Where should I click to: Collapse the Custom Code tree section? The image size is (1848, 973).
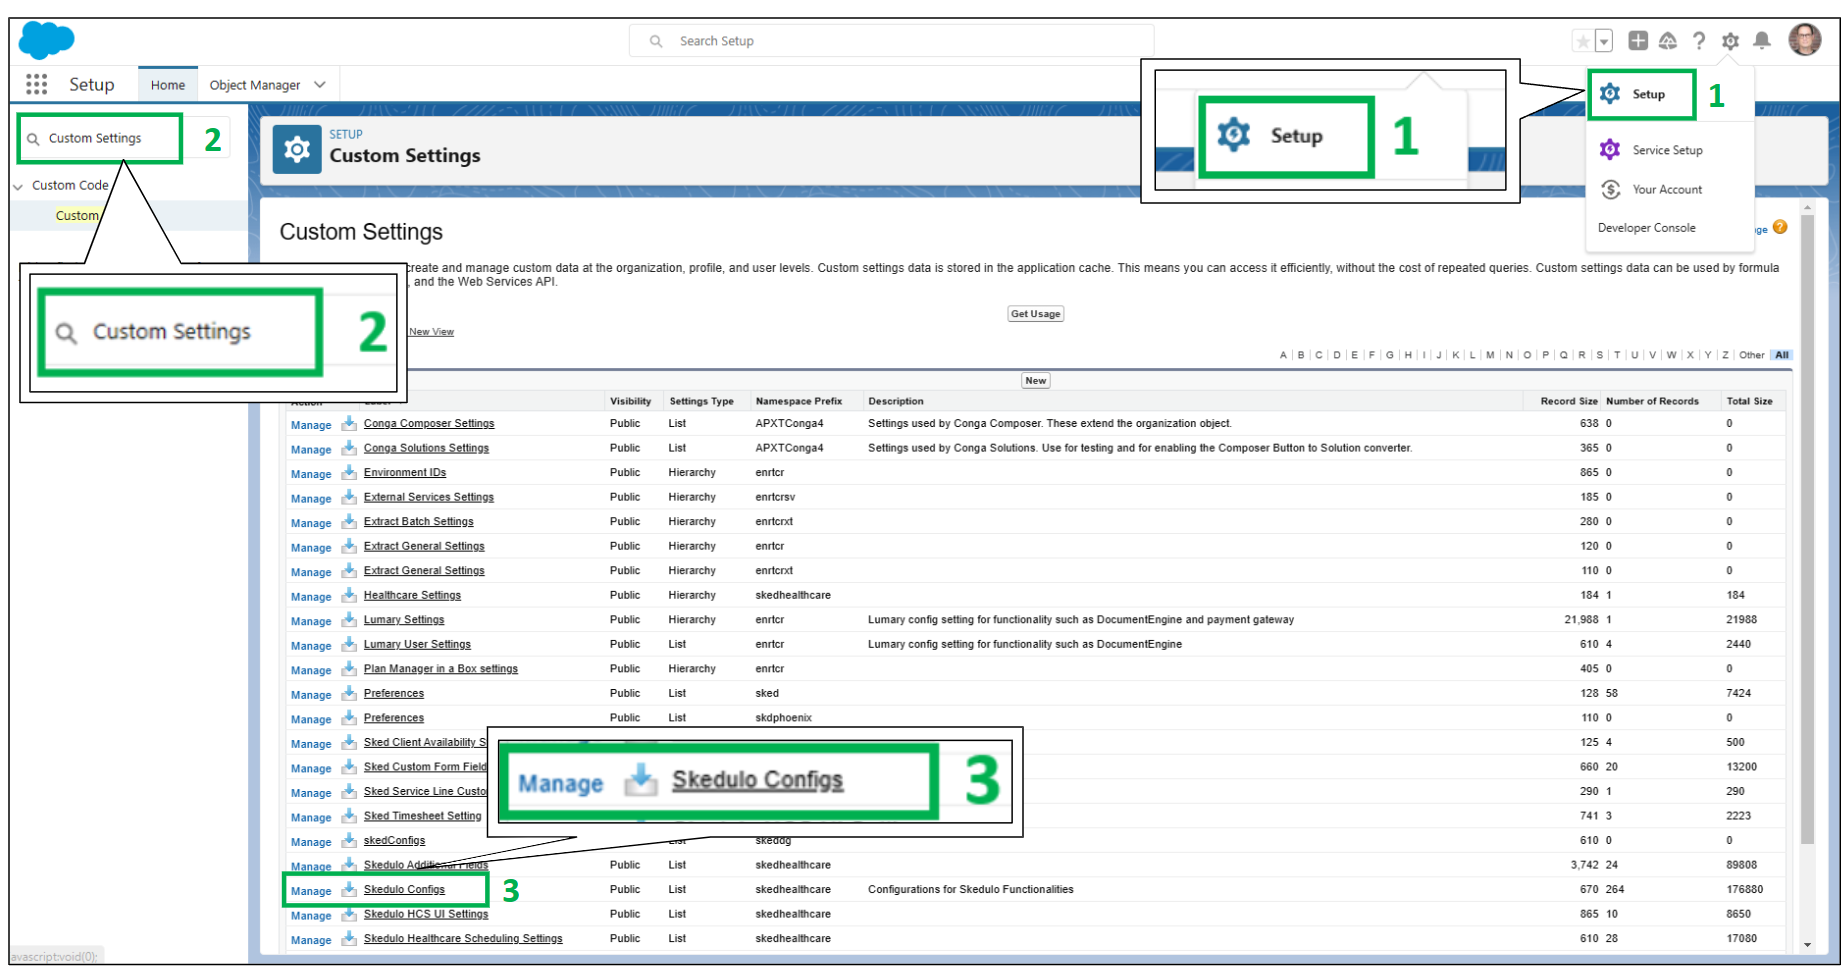[18, 186]
